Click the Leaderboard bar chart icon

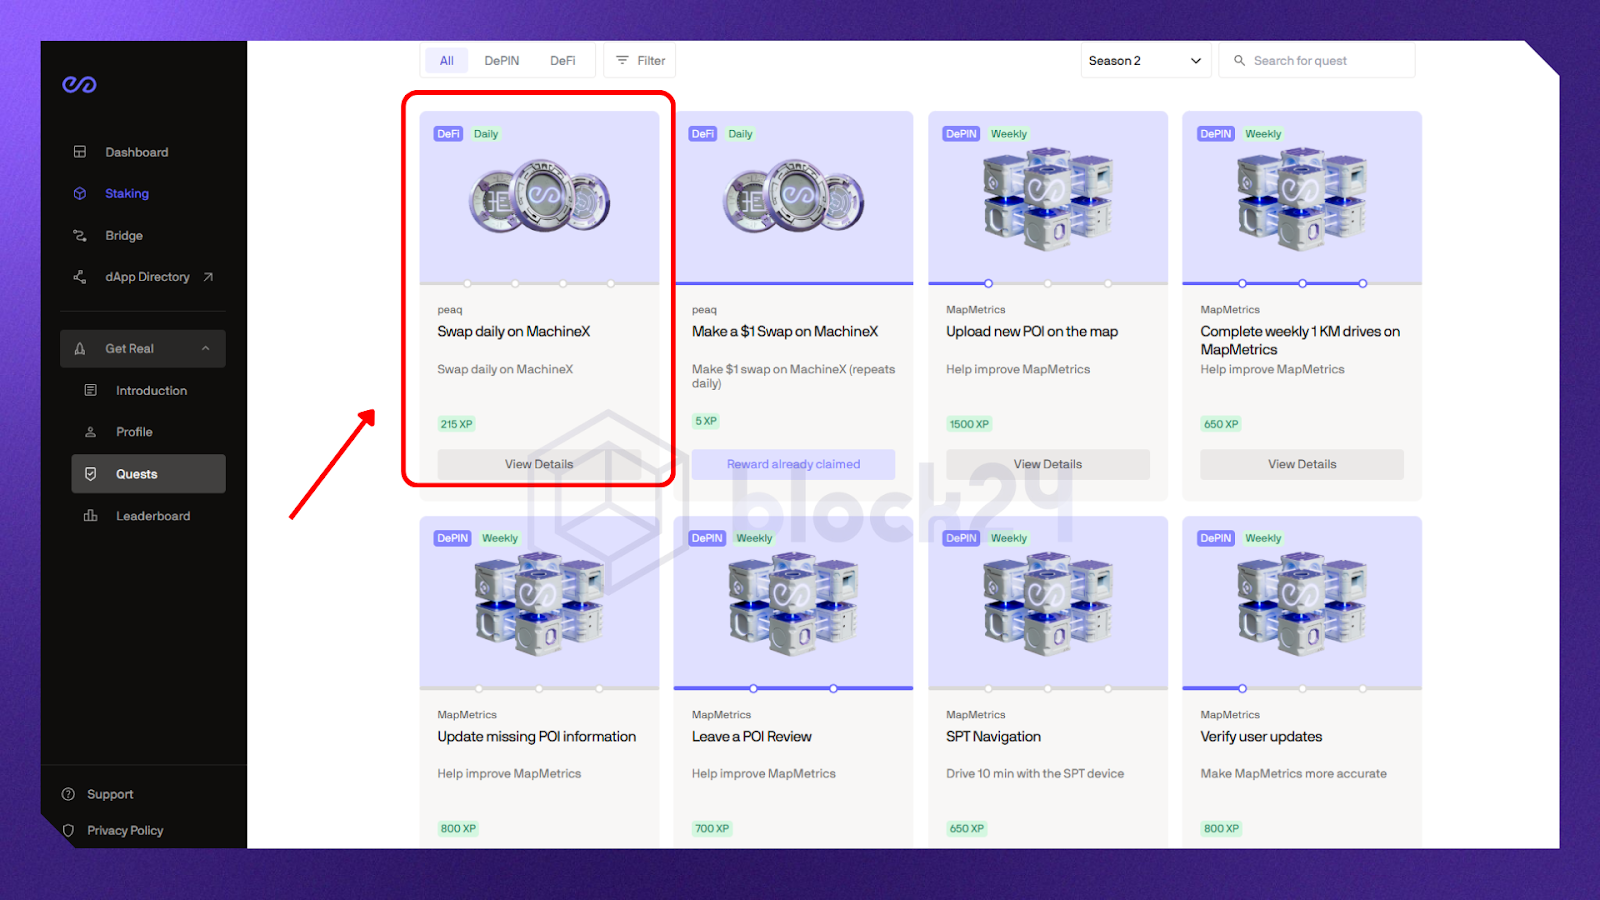(x=91, y=516)
